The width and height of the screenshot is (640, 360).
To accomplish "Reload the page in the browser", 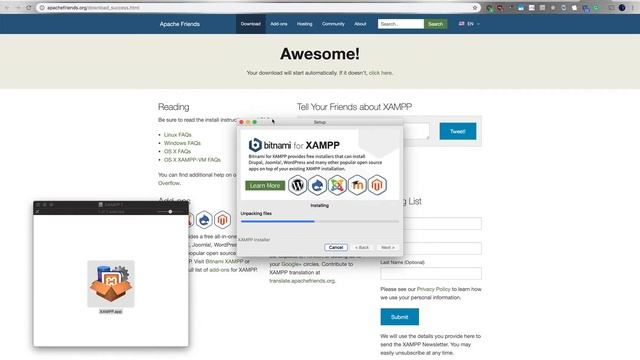I will click(x=29, y=8).
